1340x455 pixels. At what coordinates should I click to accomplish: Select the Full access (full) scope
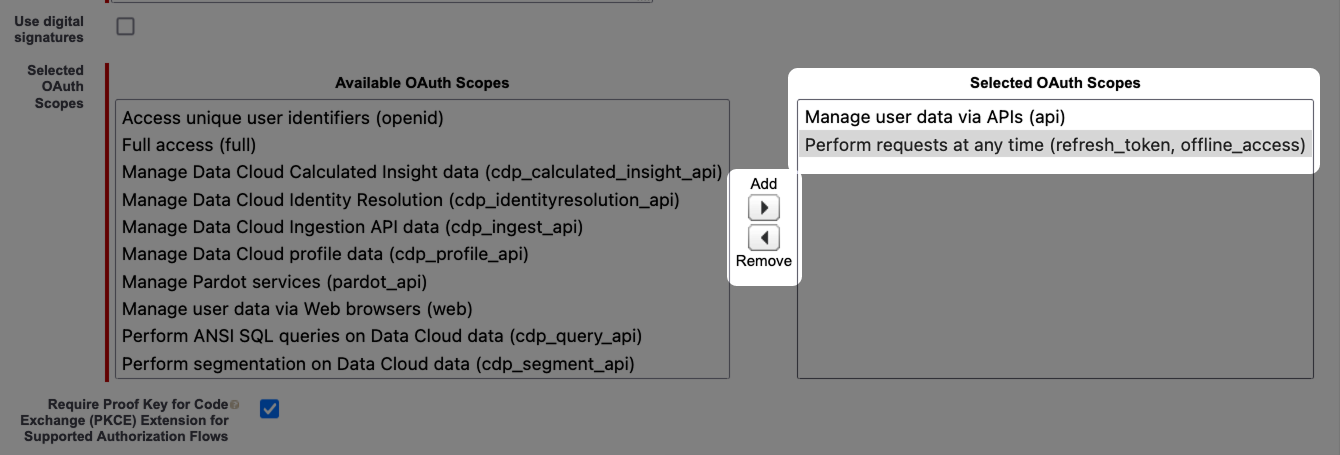(x=188, y=145)
